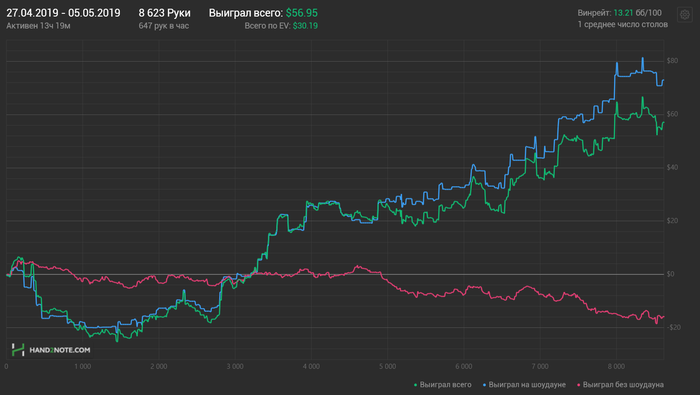Viewport: 700px width, 395px height.
Task: Click the $40 y-axis label
Action: pyautogui.click(x=672, y=167)
